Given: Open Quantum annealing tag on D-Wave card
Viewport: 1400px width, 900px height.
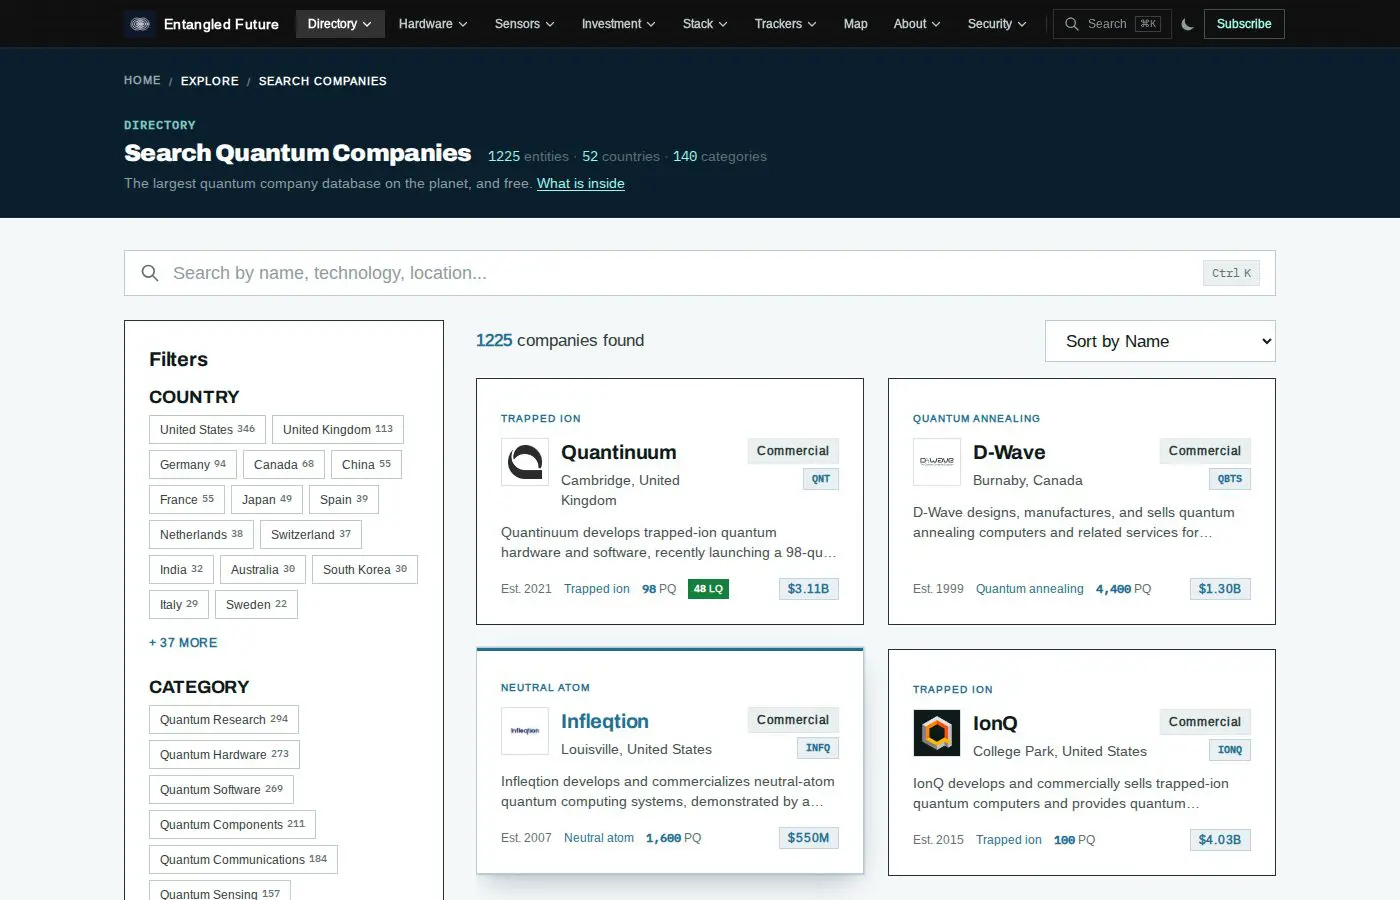Looking at the screenshot, I should [x=1030, y=589].
